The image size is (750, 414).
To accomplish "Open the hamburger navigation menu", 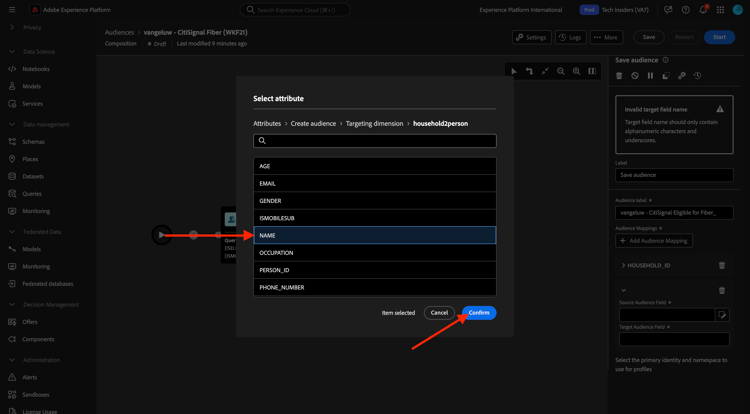I will (x=12, y=10).
